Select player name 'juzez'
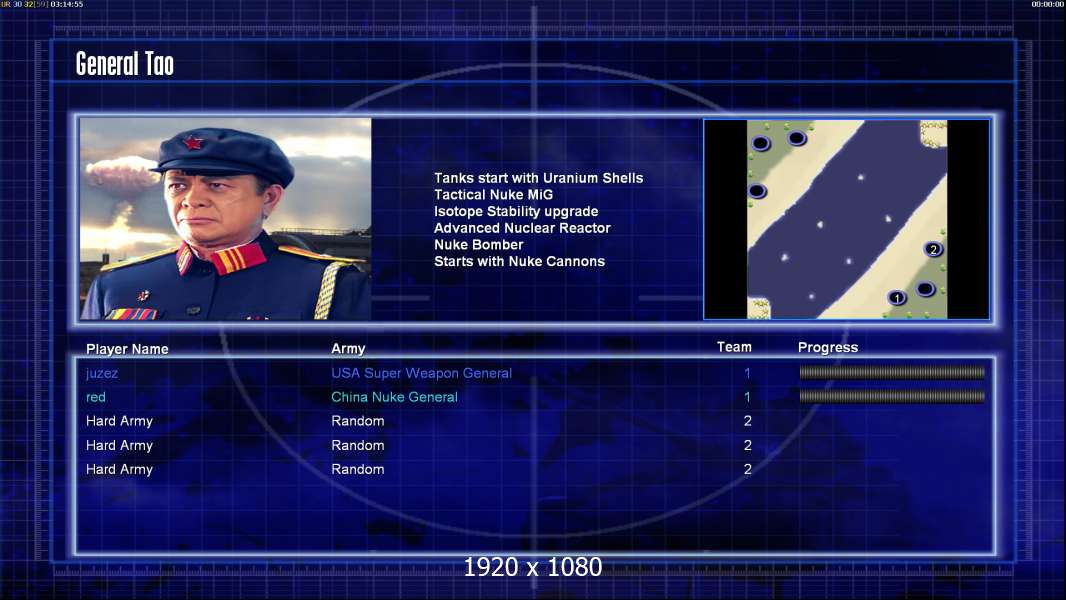The image size is (1066, 600). point(102,373)
